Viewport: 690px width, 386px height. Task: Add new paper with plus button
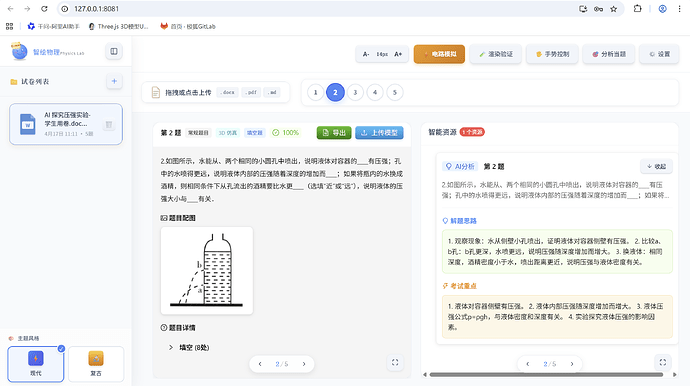(114, 81)
